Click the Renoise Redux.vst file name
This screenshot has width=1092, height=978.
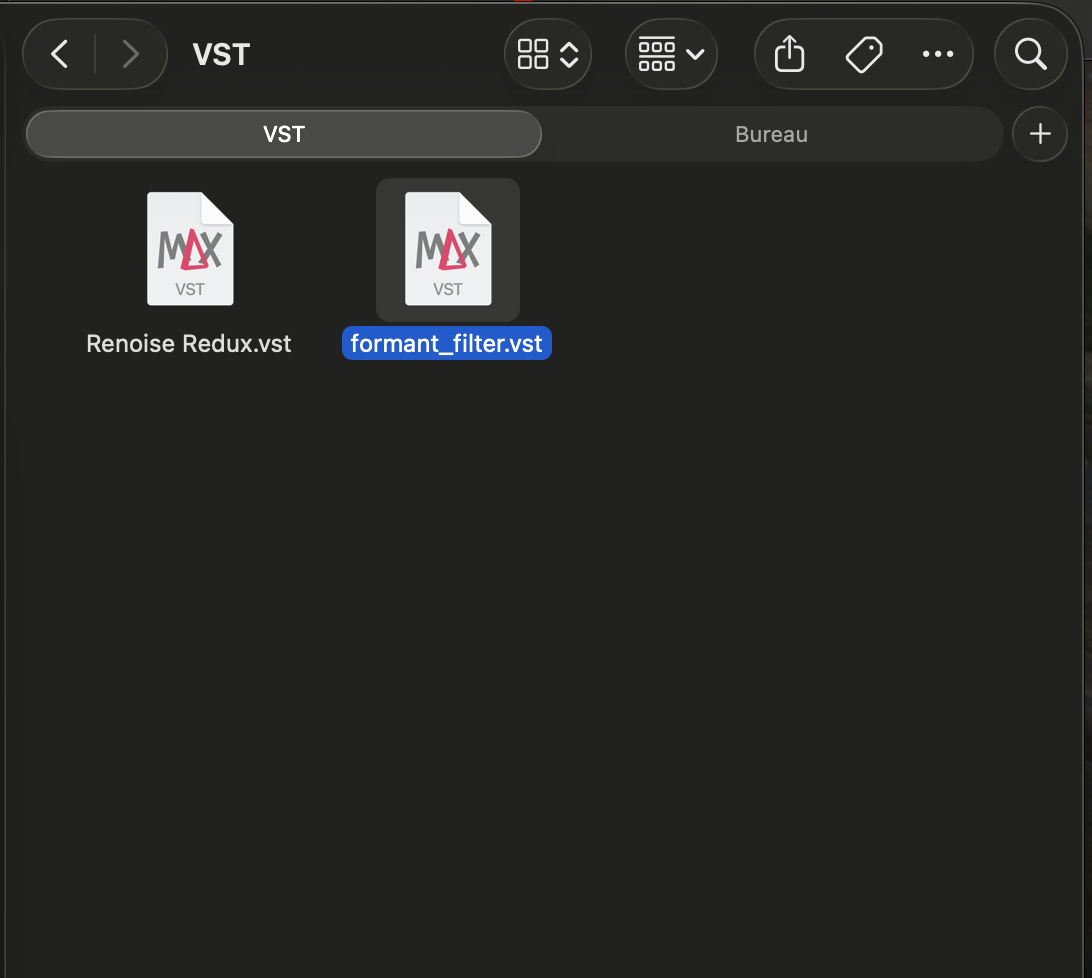pyautogui.click(x=189, y=344)
